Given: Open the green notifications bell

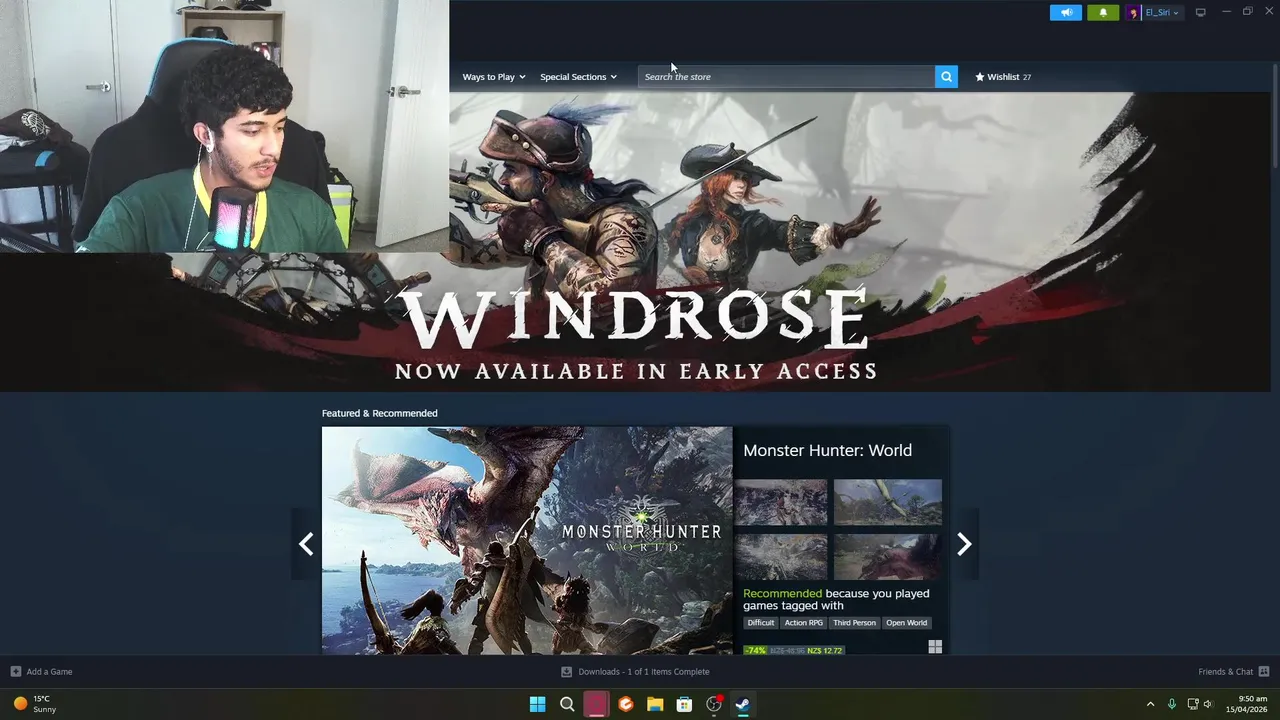Looking at the screenshot, I should (x=1103, y=12).
